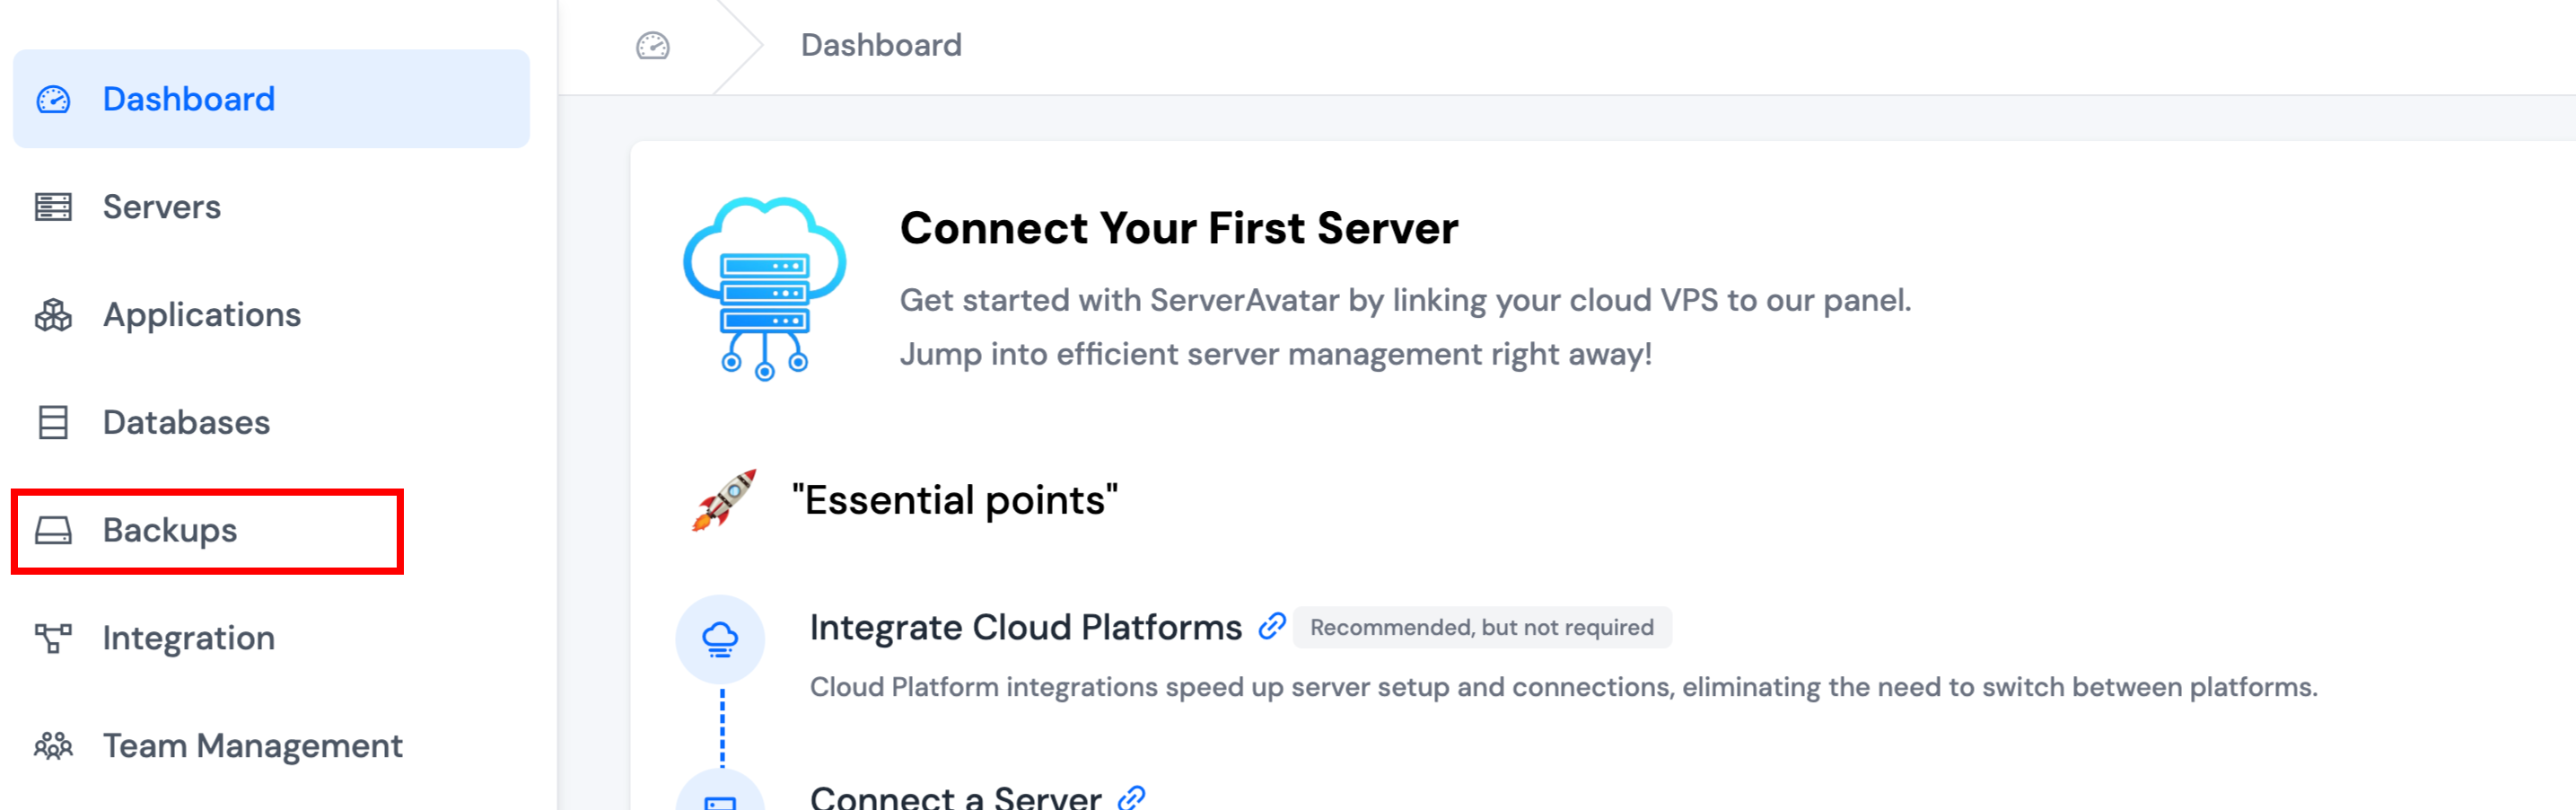Go to Databases section
2576x810 pixels.
[x=186, y=423]
